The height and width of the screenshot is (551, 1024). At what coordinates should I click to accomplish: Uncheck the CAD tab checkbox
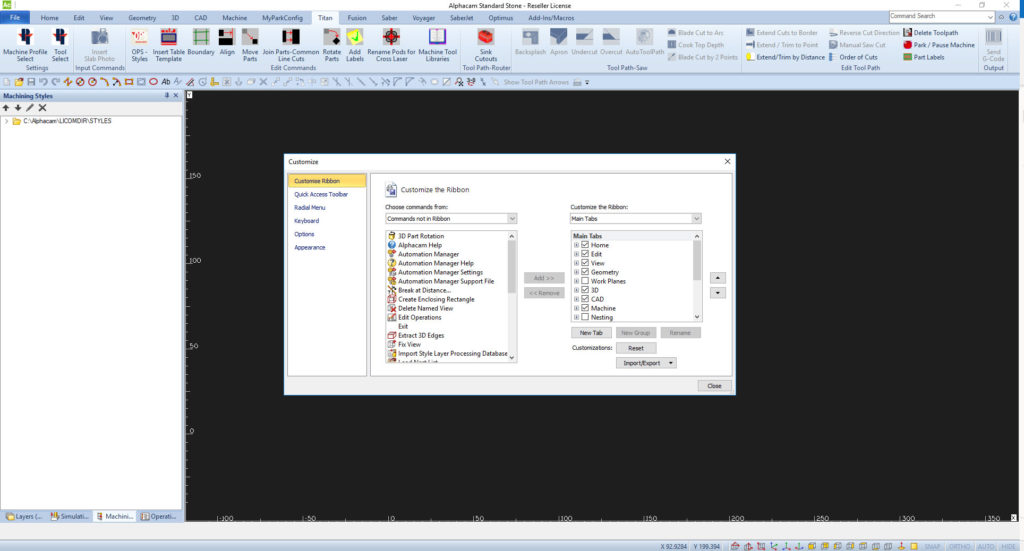[585, 299]
